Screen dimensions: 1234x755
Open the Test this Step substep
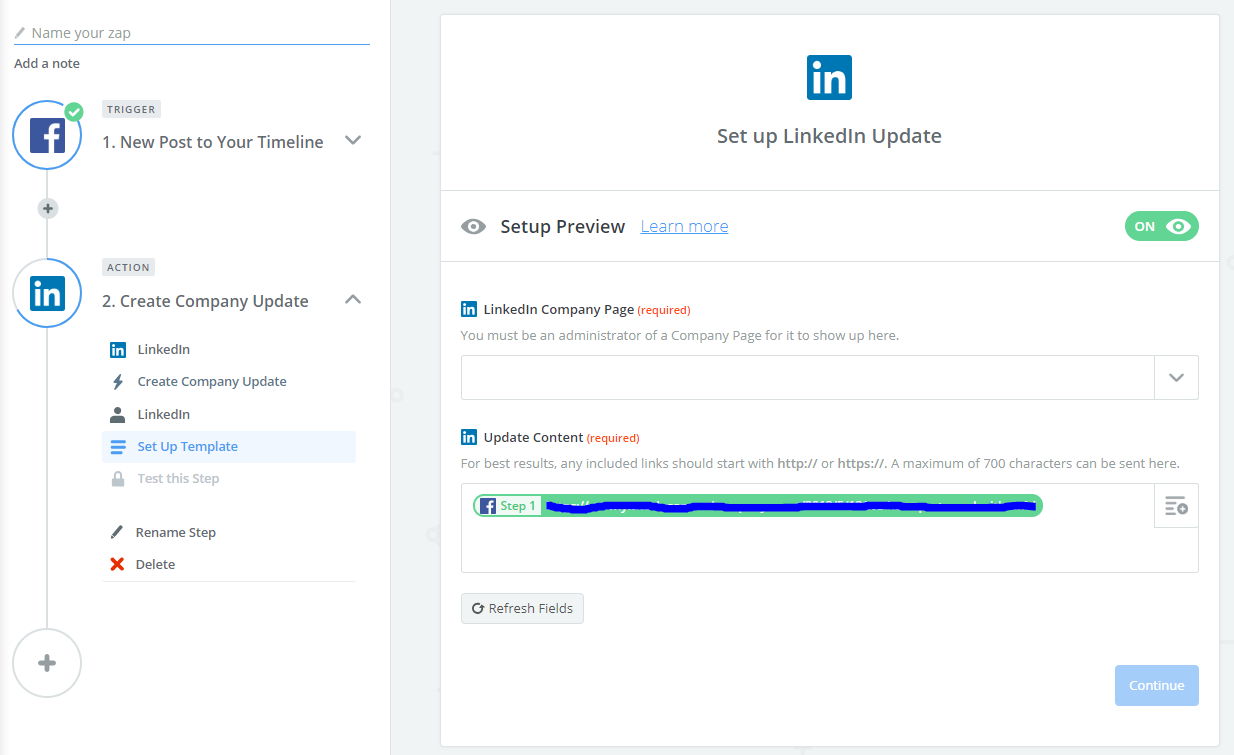click(229, 479)
